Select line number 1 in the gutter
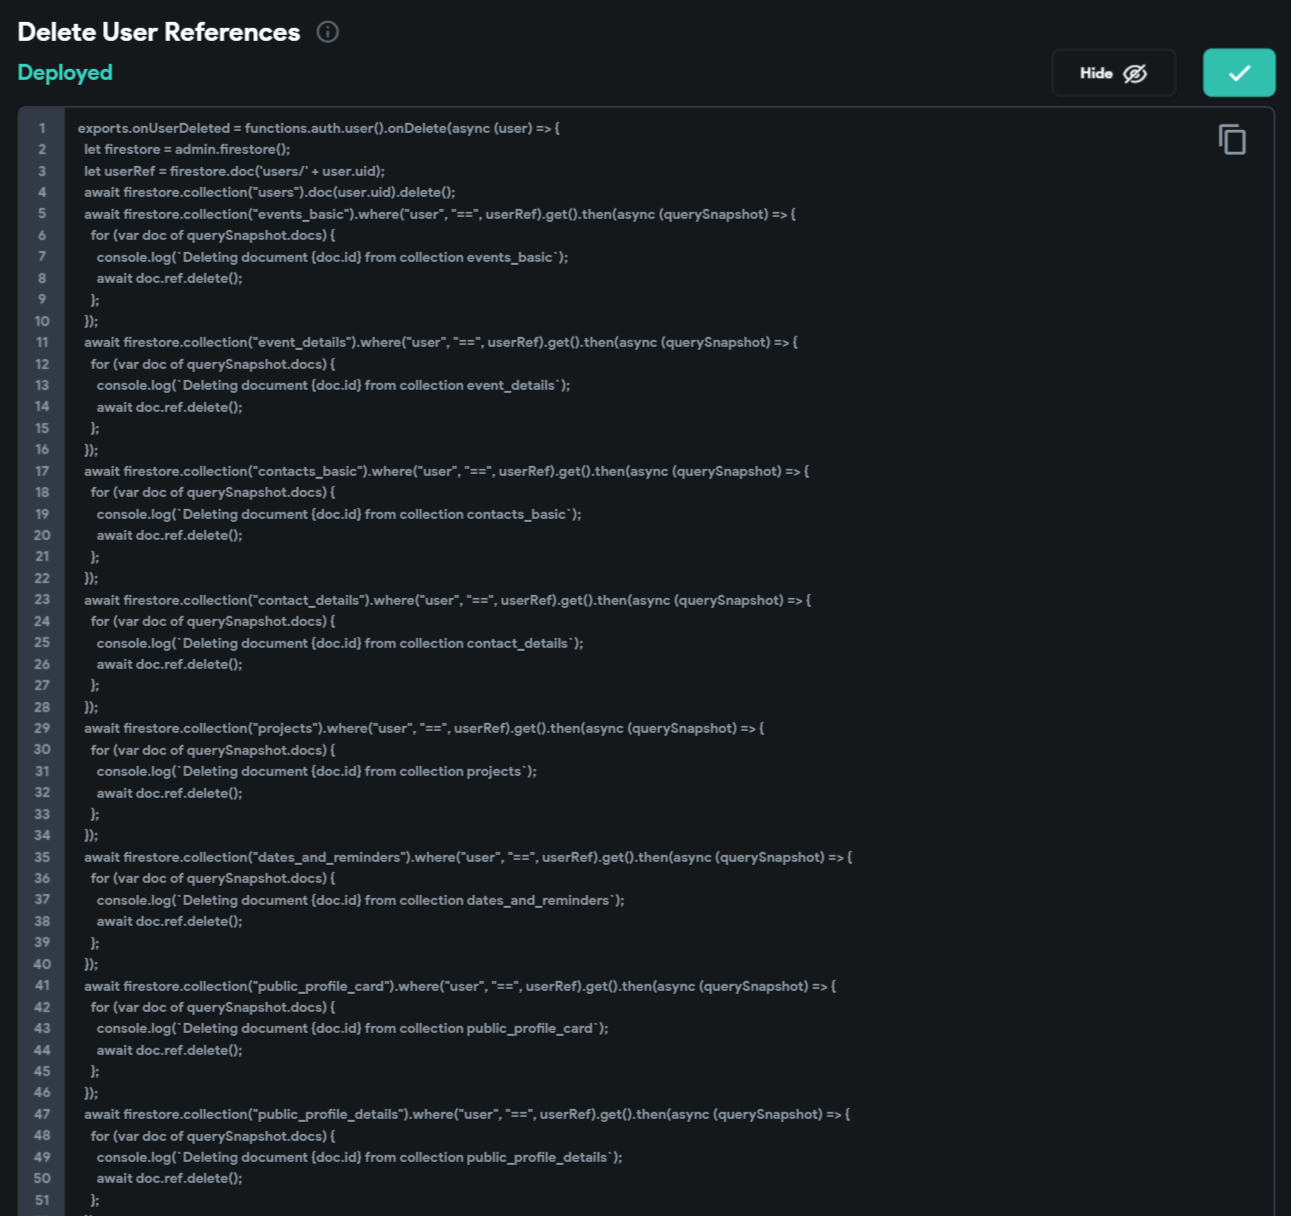This screenshot has height=1216, width=1291. tap(42, 128)
